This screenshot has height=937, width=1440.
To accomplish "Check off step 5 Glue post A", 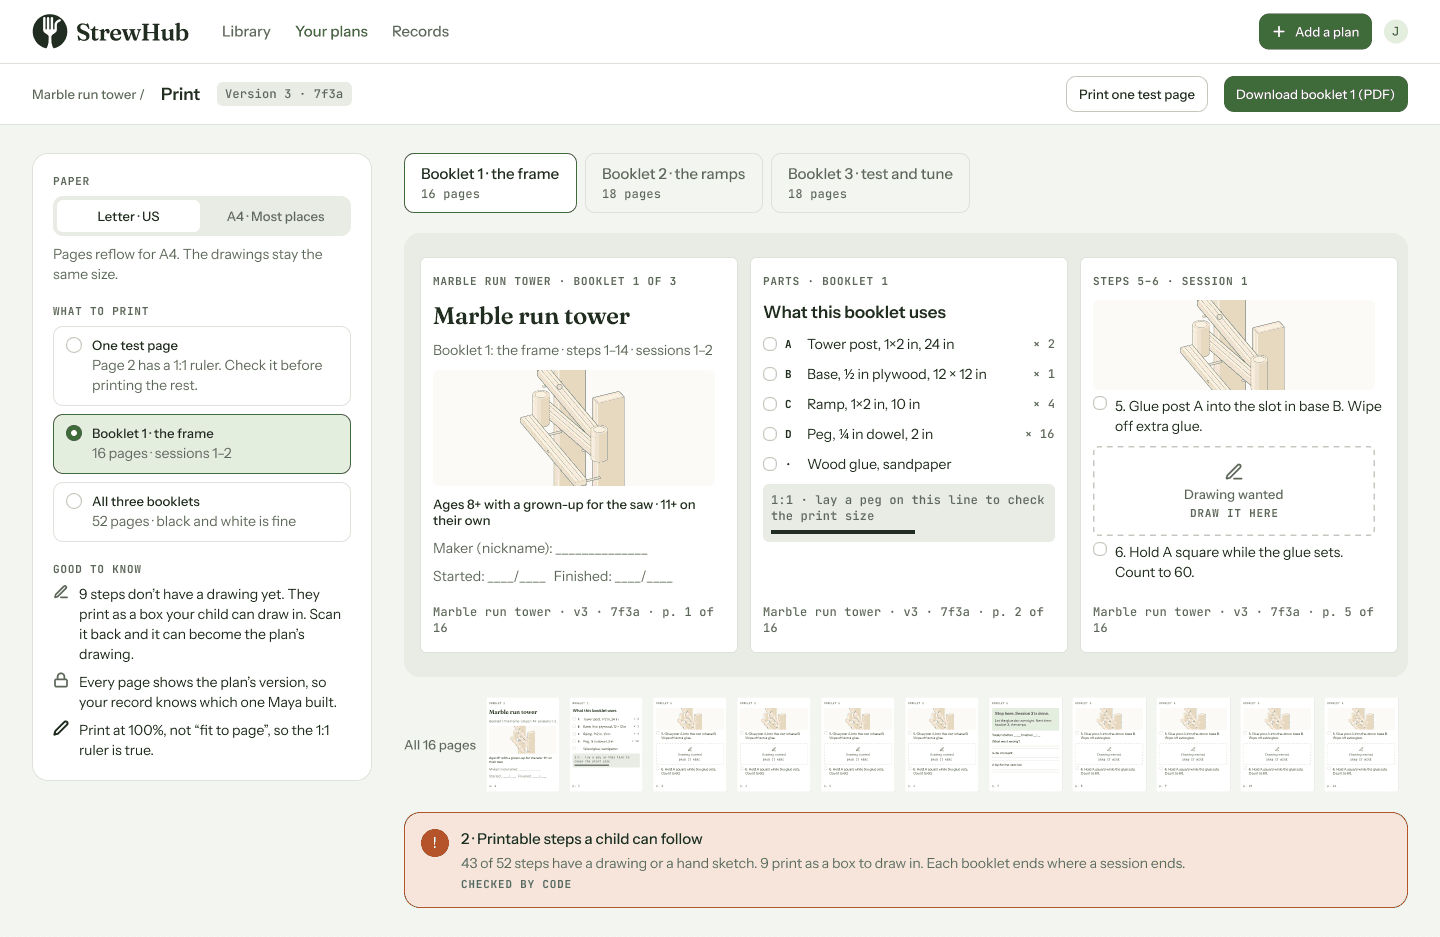I will 1100,403.
